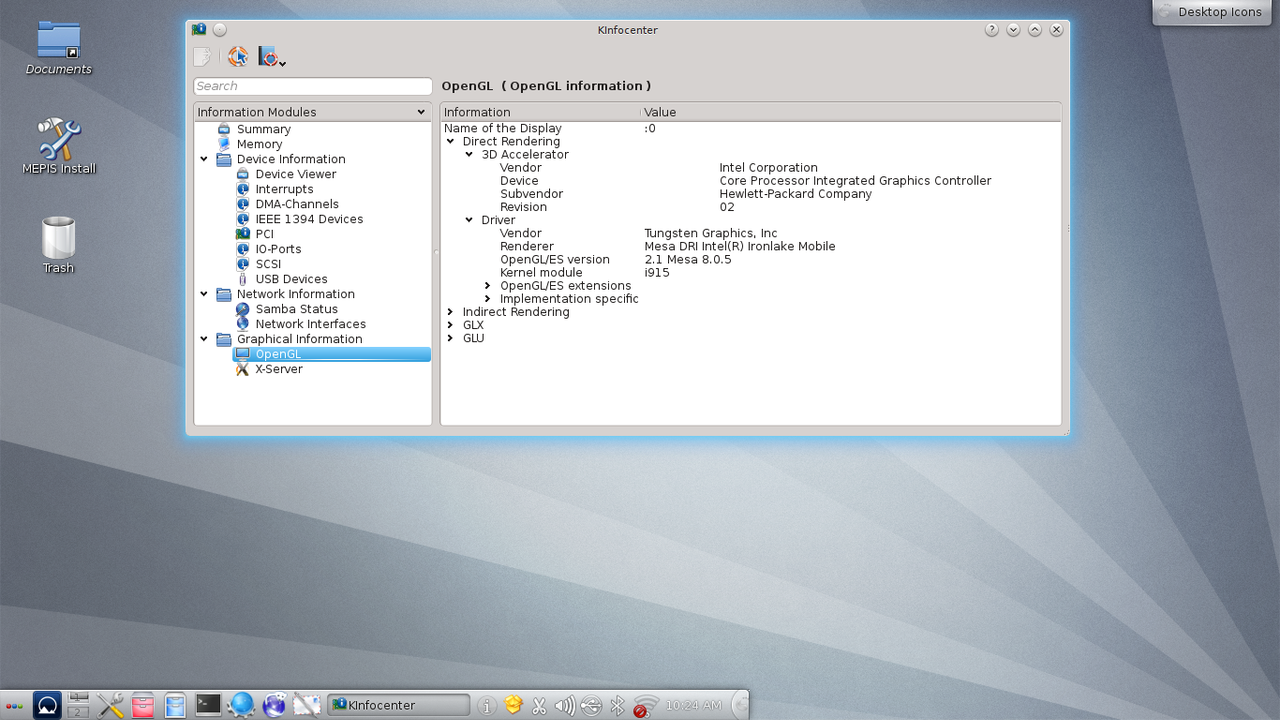Toggle the on-all-desktops titlebar button
The height and width of the screenshot is (720, 1280).
[x=220, y=30]
